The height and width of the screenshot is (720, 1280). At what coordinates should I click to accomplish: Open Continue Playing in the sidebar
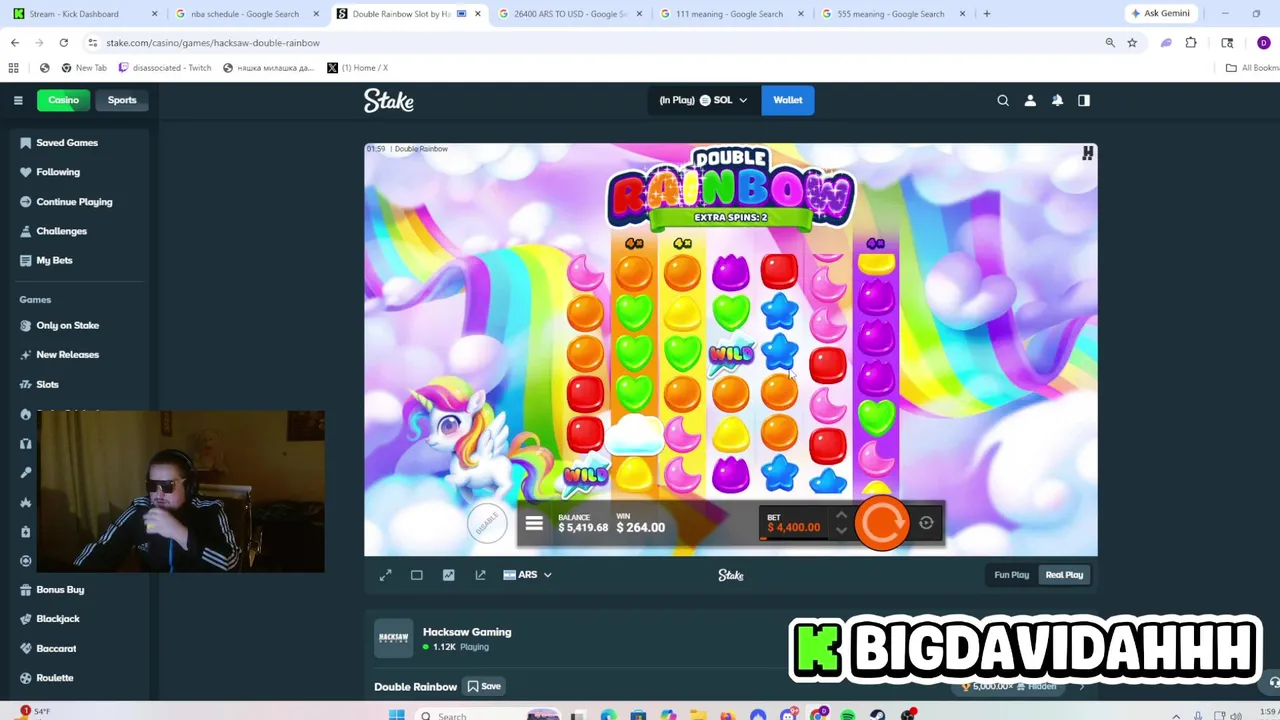pyautogui.click(x=75, y=202)
